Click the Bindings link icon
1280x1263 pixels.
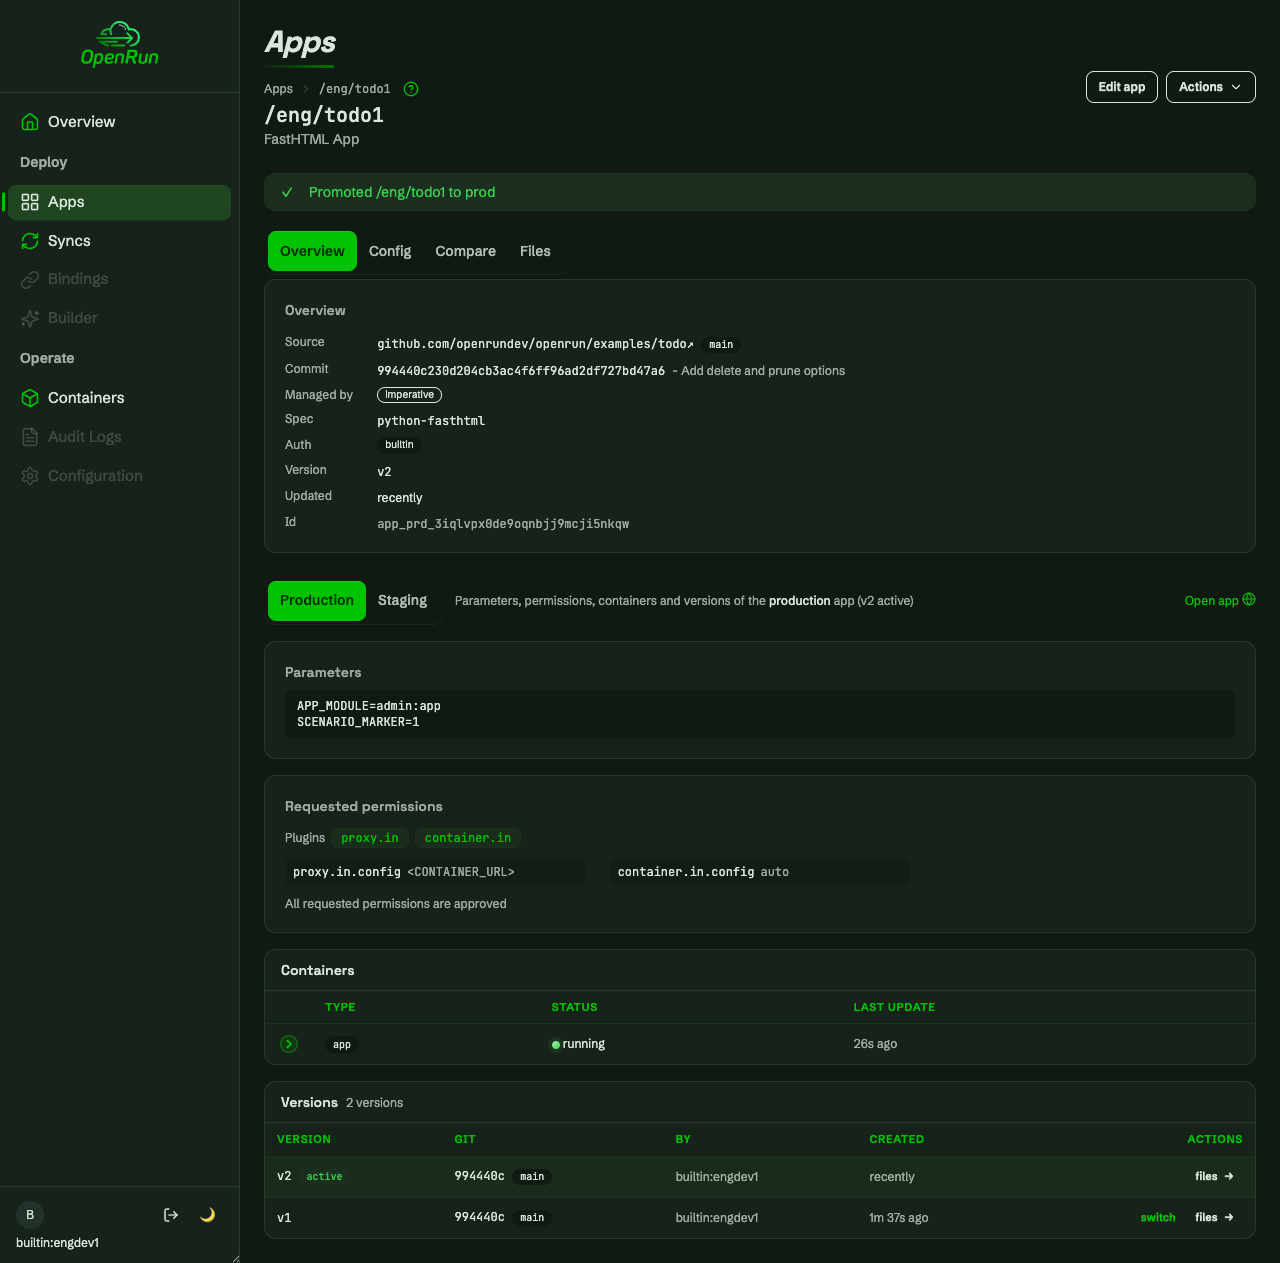click(x=30, y=279)
